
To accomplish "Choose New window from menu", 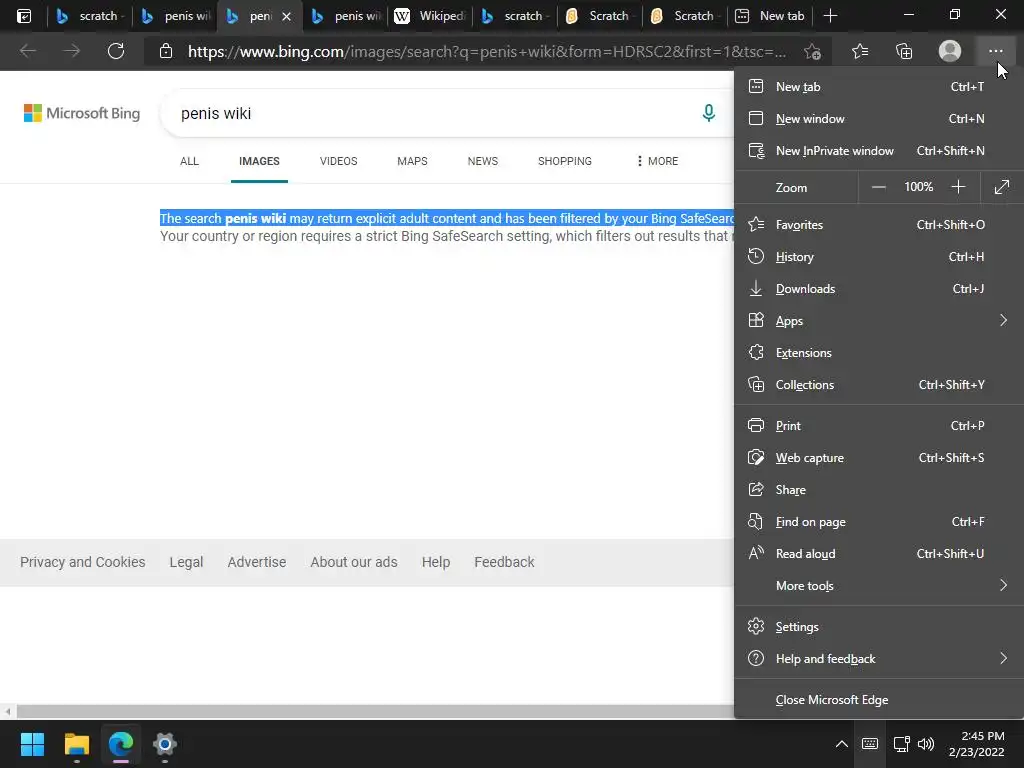I will (878, 119).
